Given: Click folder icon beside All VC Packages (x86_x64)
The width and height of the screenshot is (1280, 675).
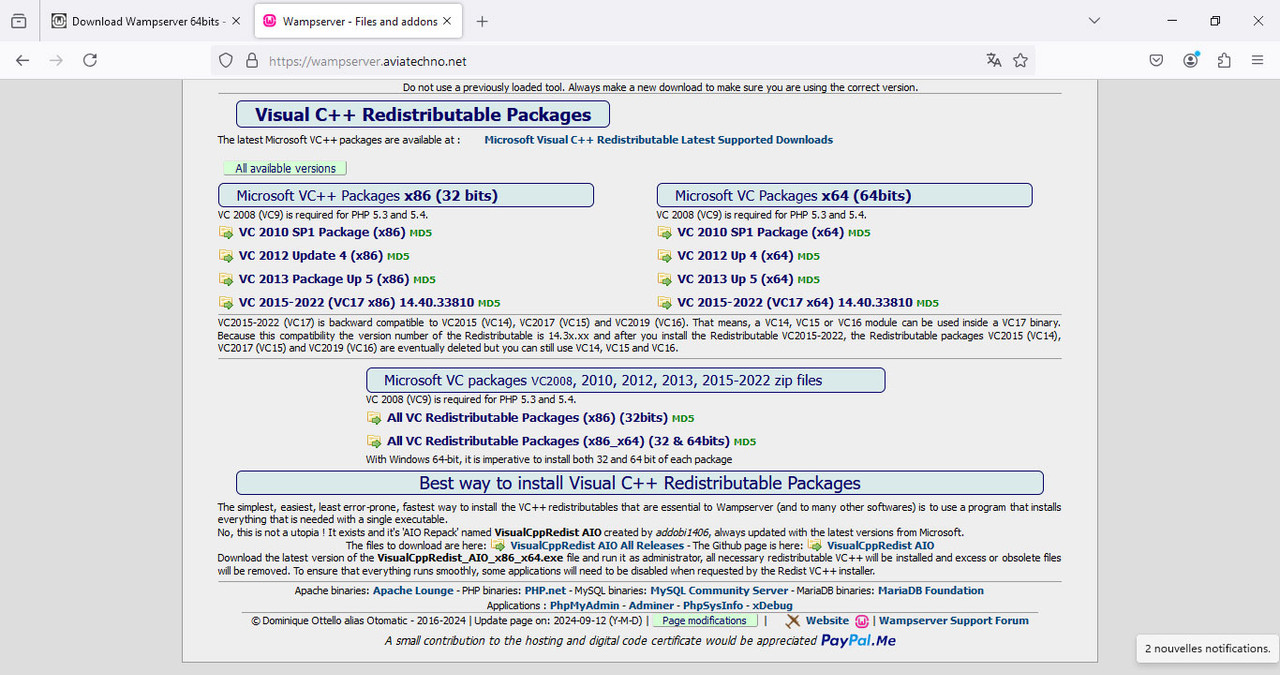Looking at the screenshot, I should click(374, 441).
